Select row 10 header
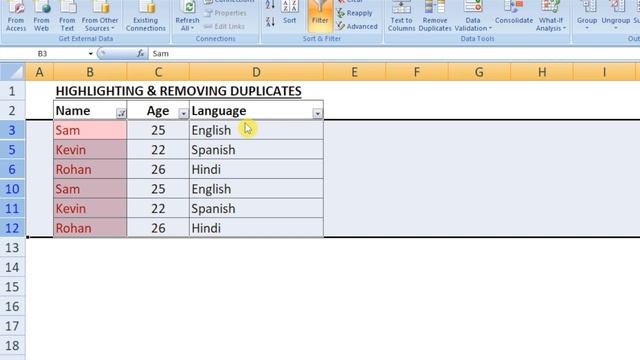Viewport: 640px width, 360px height. tap(12, 189)
